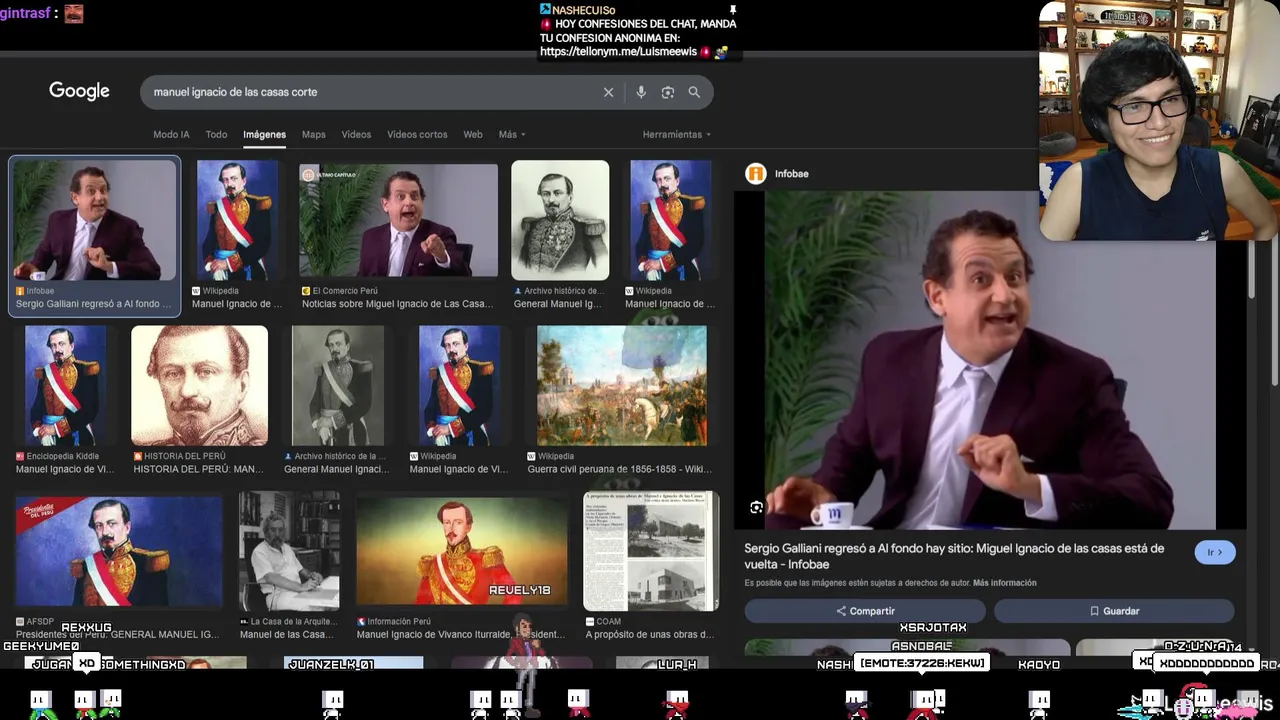Open the Videos cortos tab

(x=417, y=134)
